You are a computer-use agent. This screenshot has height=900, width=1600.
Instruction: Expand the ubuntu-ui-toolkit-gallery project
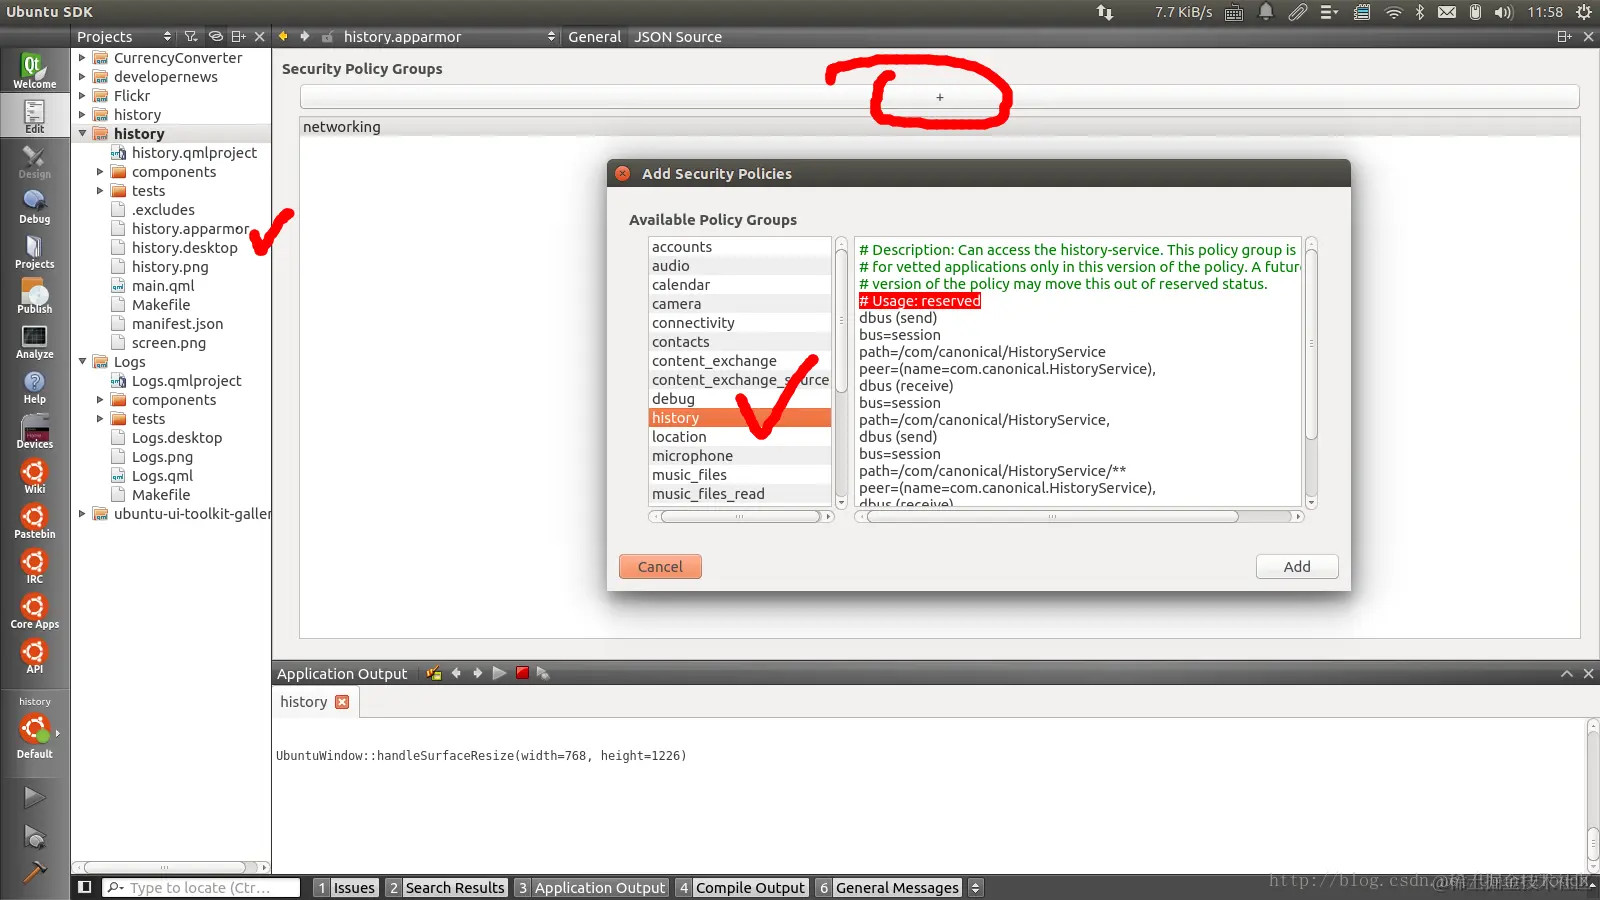(82, 514)
